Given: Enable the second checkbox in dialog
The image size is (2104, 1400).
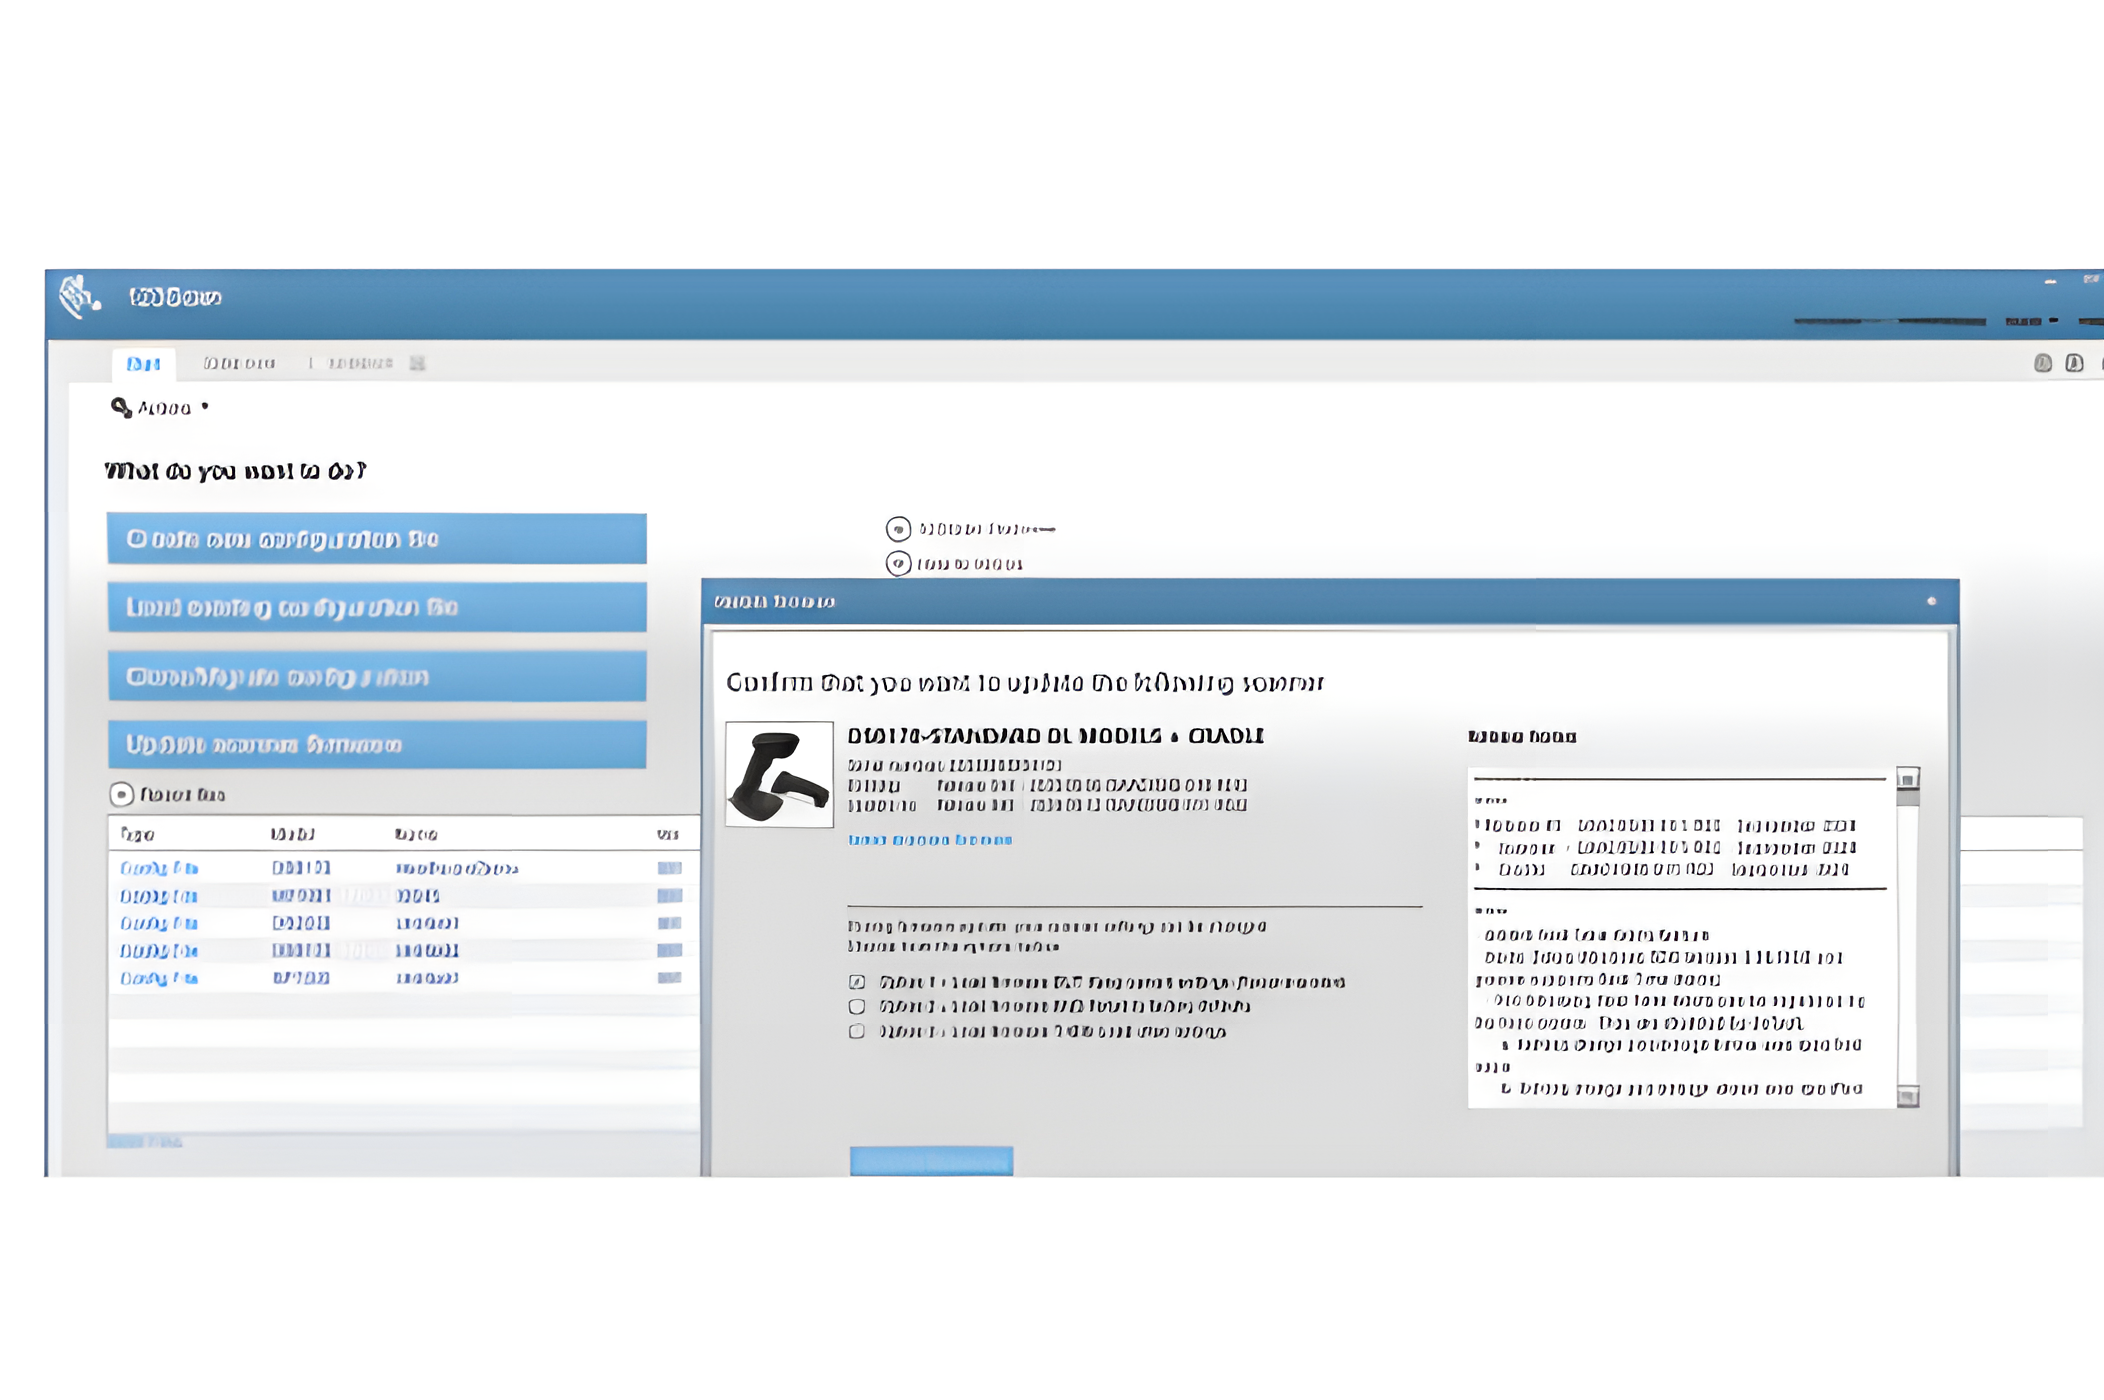Looking at the screenshot, I should click(857, 1007).
